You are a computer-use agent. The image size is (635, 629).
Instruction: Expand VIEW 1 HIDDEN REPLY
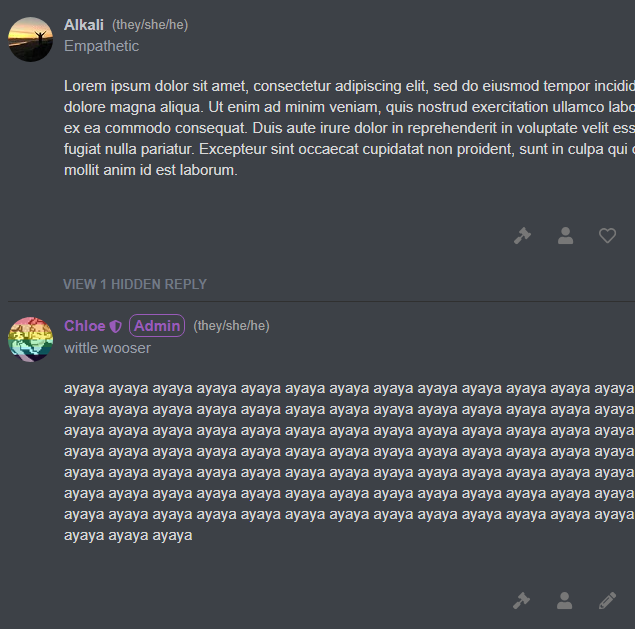click(x=135, y=284)
